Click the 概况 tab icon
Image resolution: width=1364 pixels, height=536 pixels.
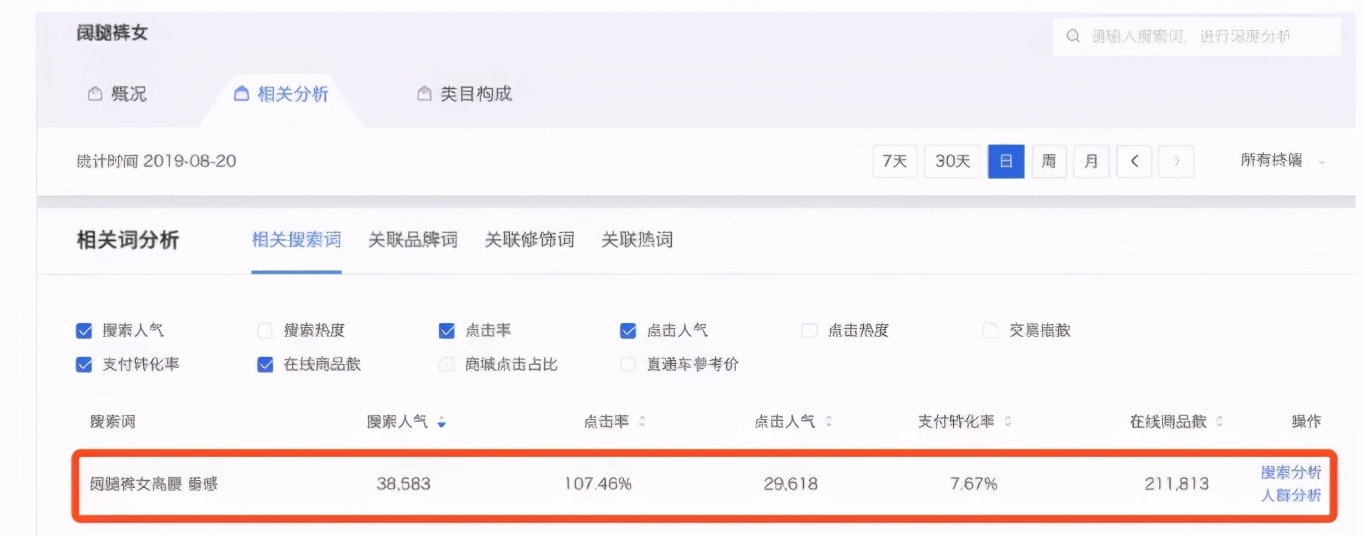[x=95, y=94]
